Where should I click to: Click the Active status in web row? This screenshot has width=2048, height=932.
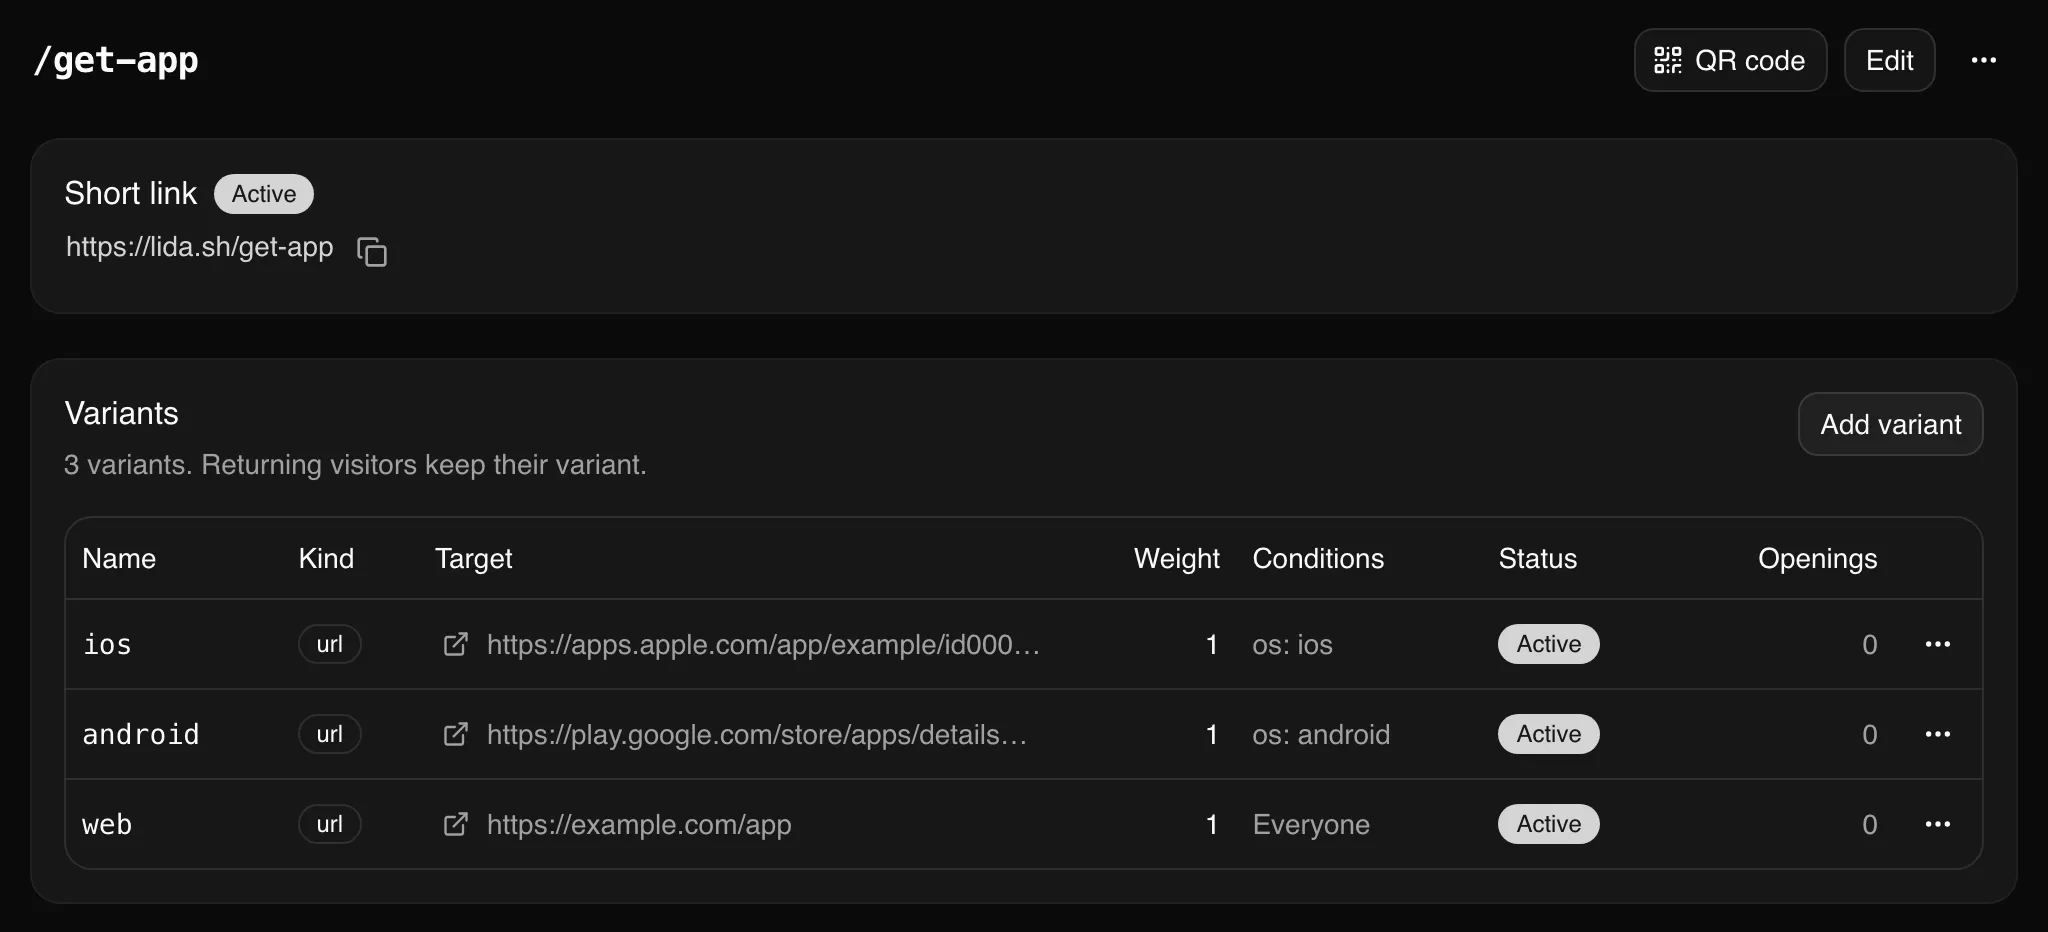(1548, 824)
